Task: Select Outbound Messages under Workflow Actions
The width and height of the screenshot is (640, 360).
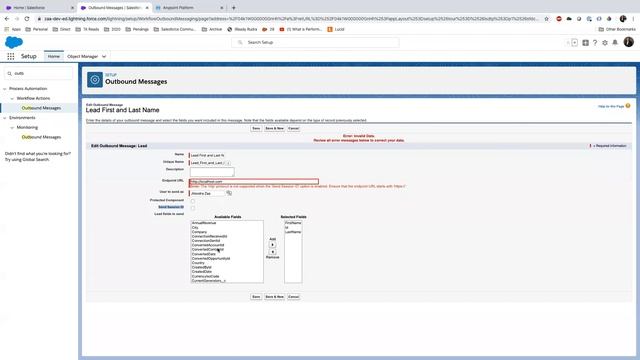Action: [x=41, y=108]
